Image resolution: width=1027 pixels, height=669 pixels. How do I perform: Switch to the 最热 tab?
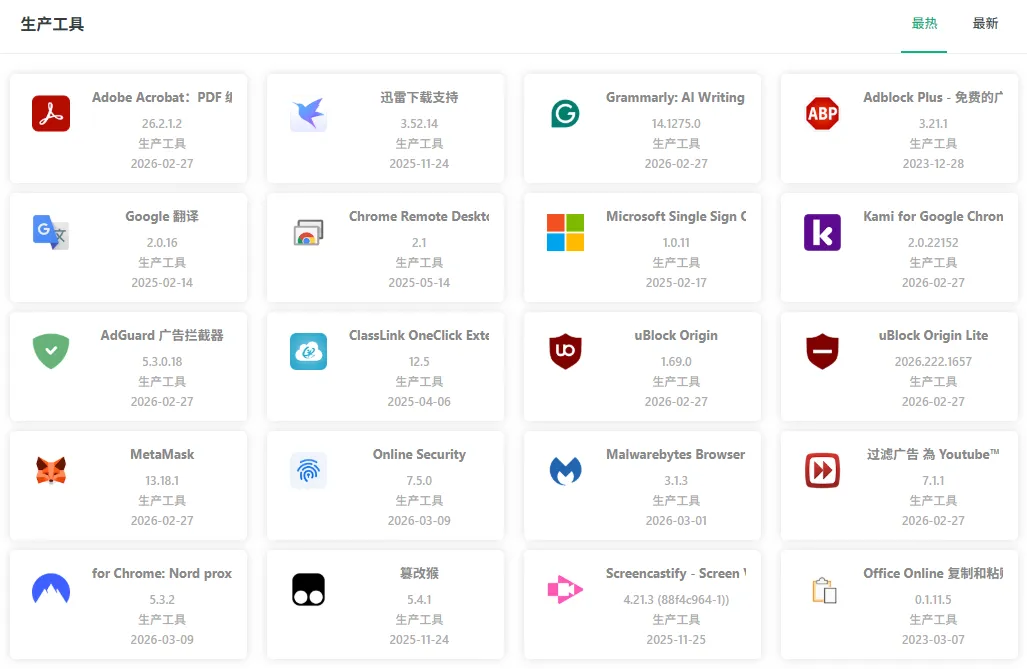click(924, 24)
